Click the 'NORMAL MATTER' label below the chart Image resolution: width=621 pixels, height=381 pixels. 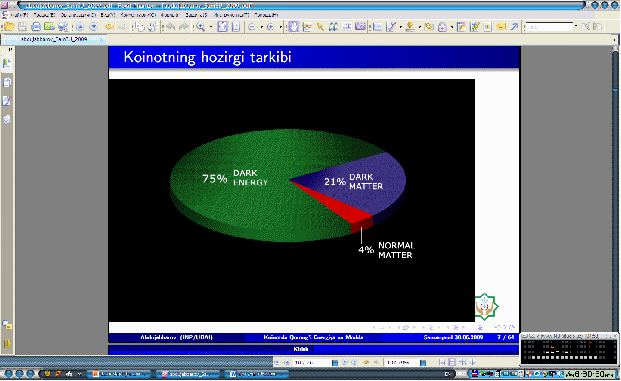click(396, 250)
